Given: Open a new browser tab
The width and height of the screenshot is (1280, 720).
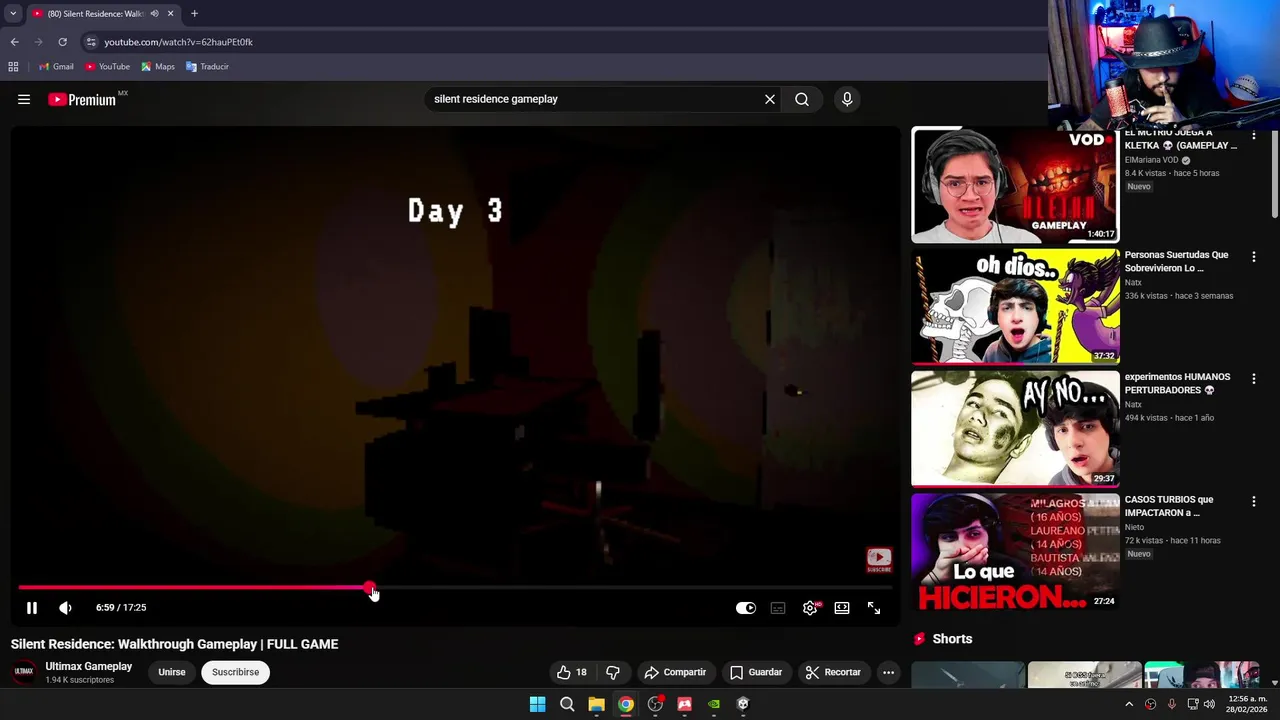Looking at the screenshot, I should [x=194, y=14].
